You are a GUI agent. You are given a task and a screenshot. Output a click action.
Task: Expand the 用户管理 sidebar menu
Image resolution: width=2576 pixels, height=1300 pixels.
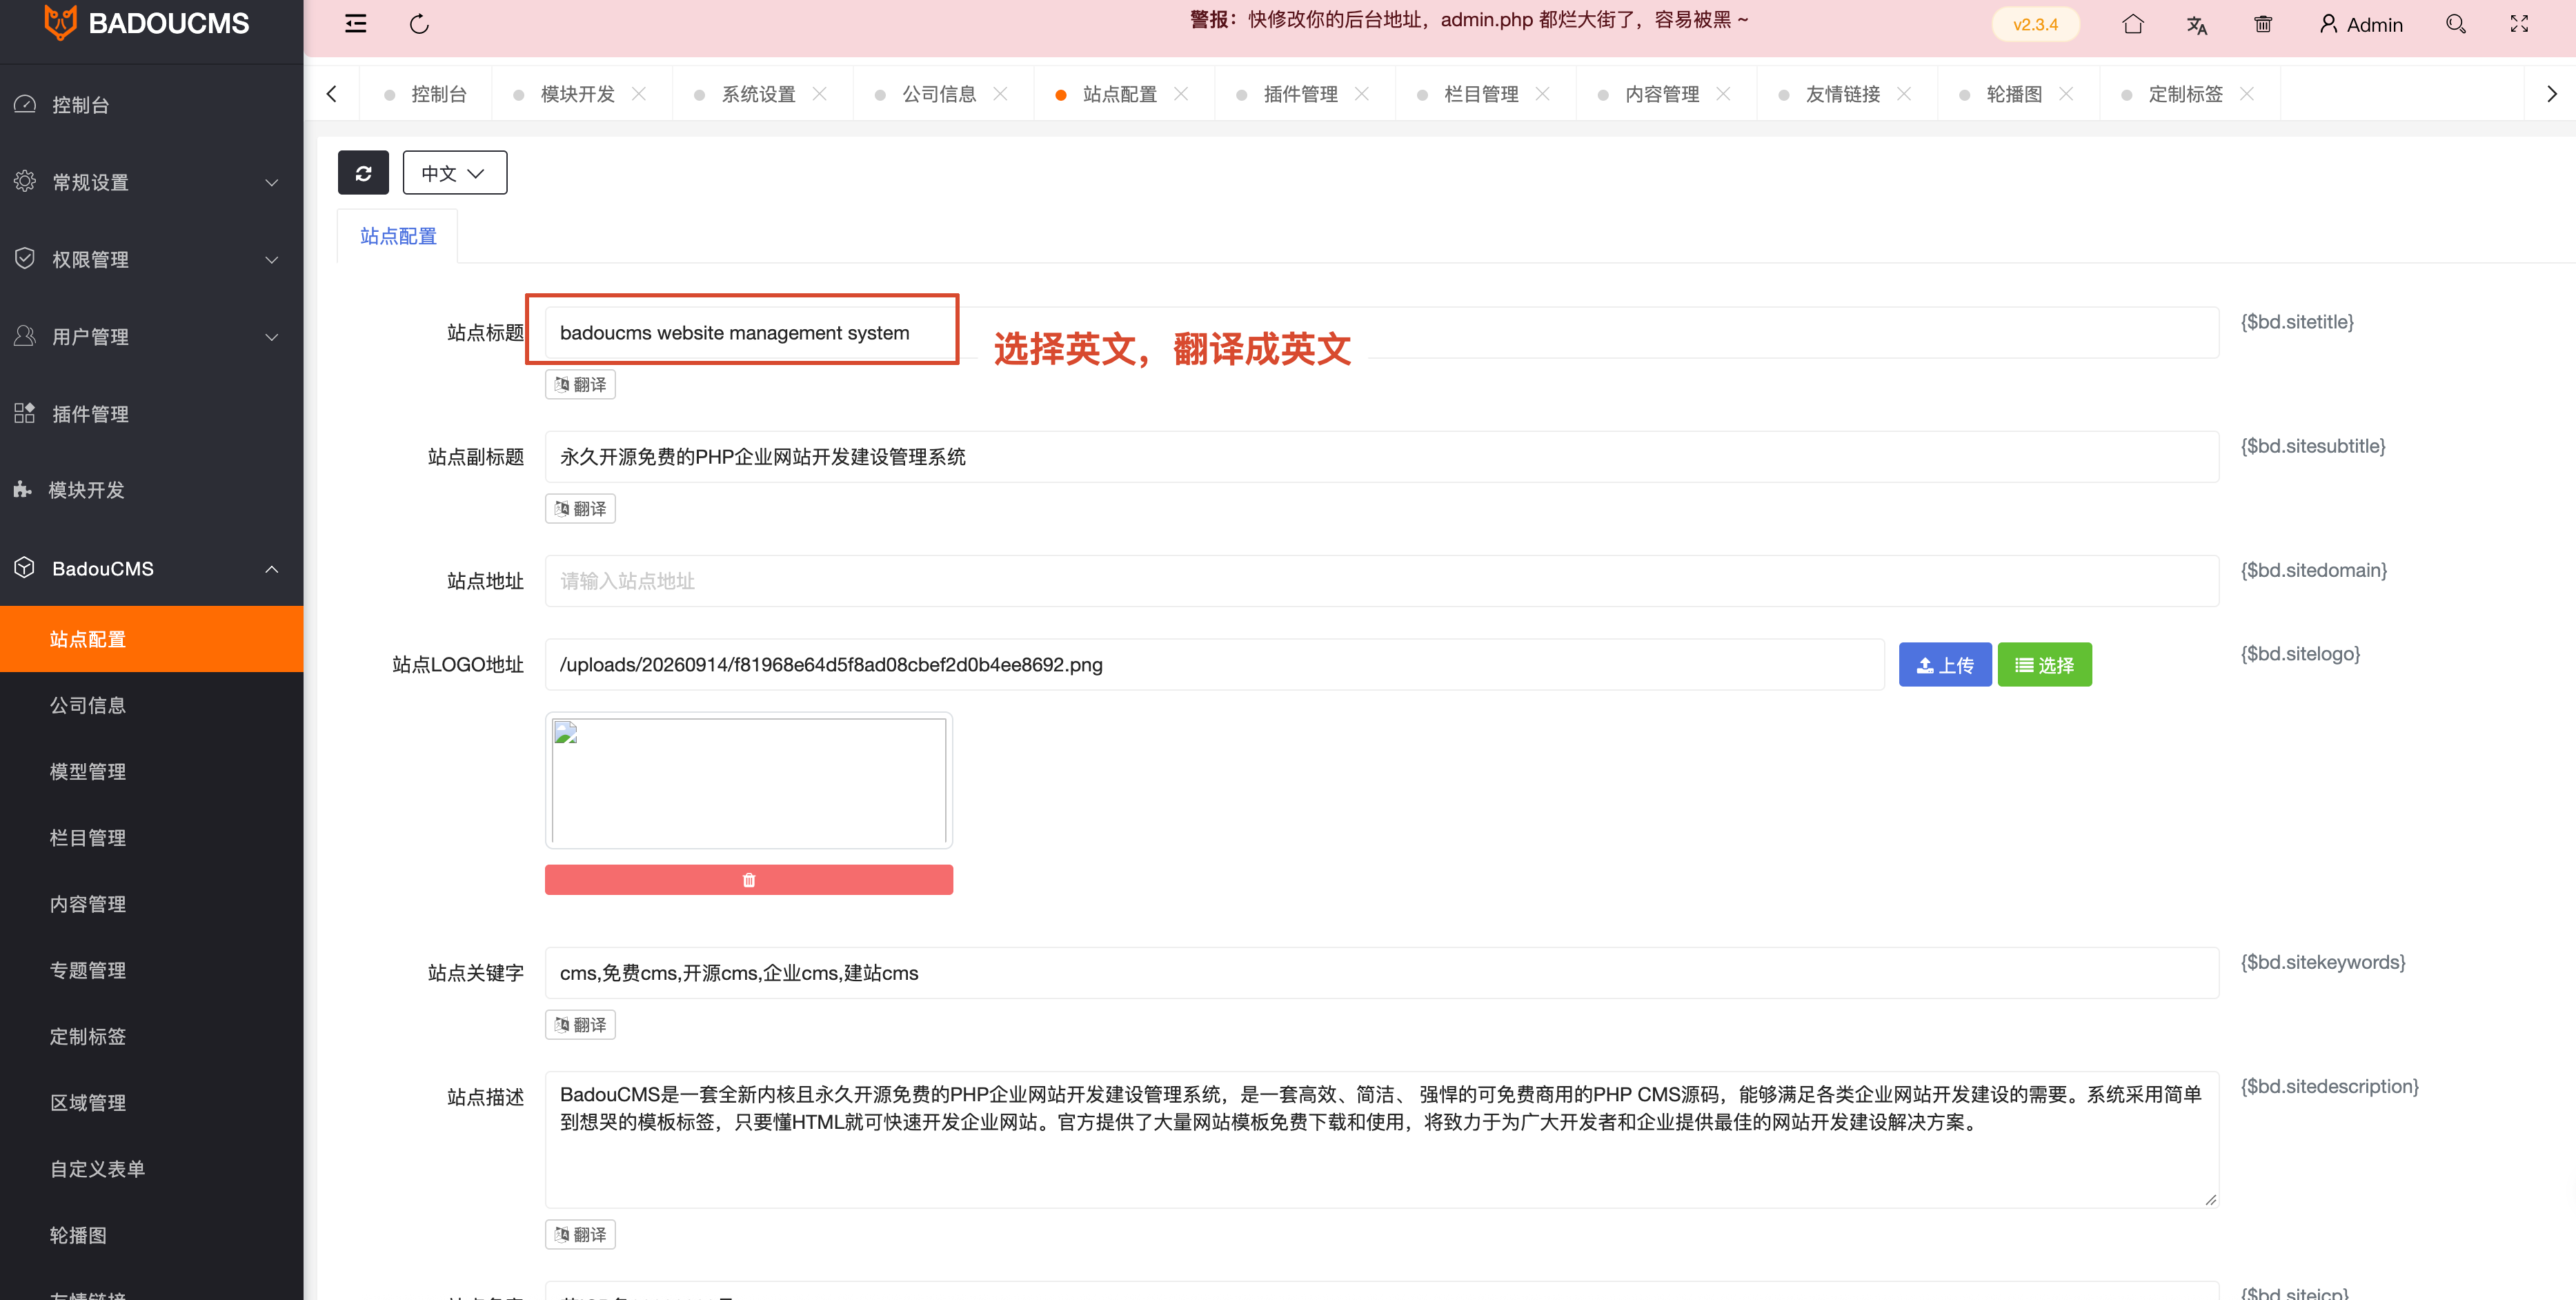point(152,336)
